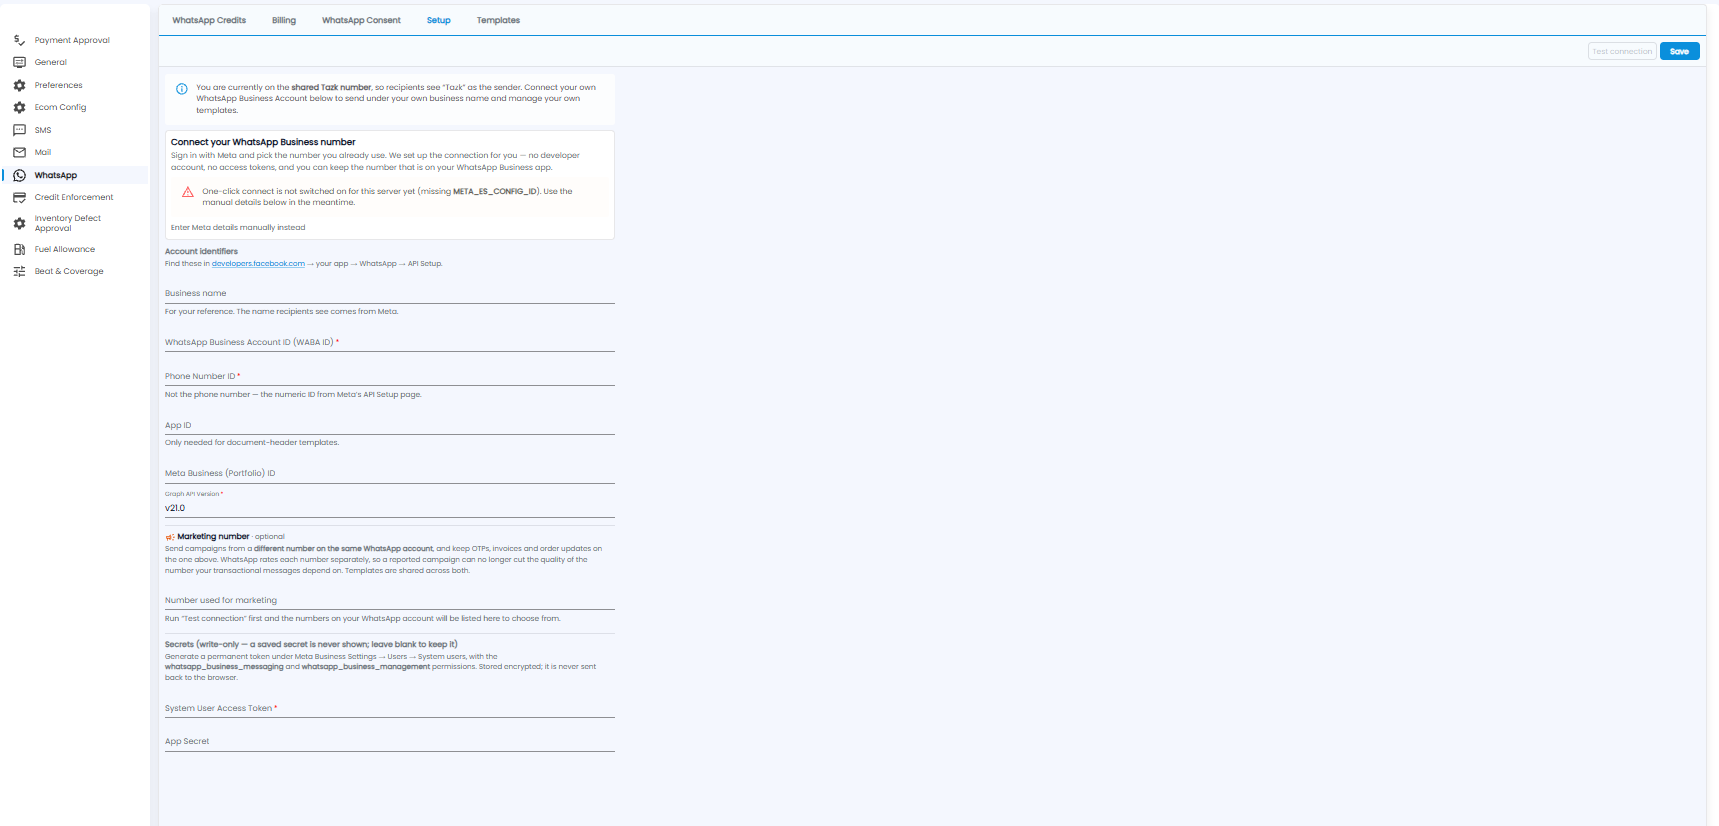
Task: Open the Number used for marketing field
Action: click(x=390, y=600)
